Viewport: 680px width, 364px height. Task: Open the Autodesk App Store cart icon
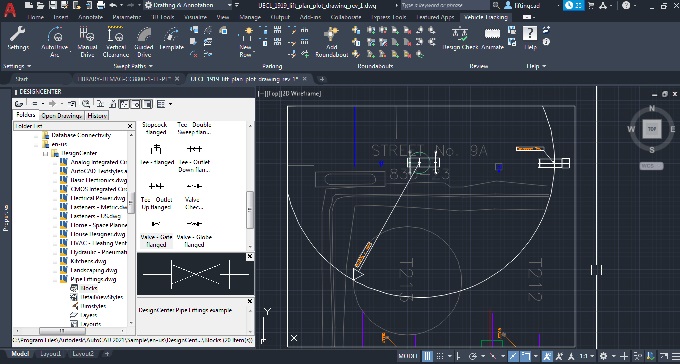[590, 5]
